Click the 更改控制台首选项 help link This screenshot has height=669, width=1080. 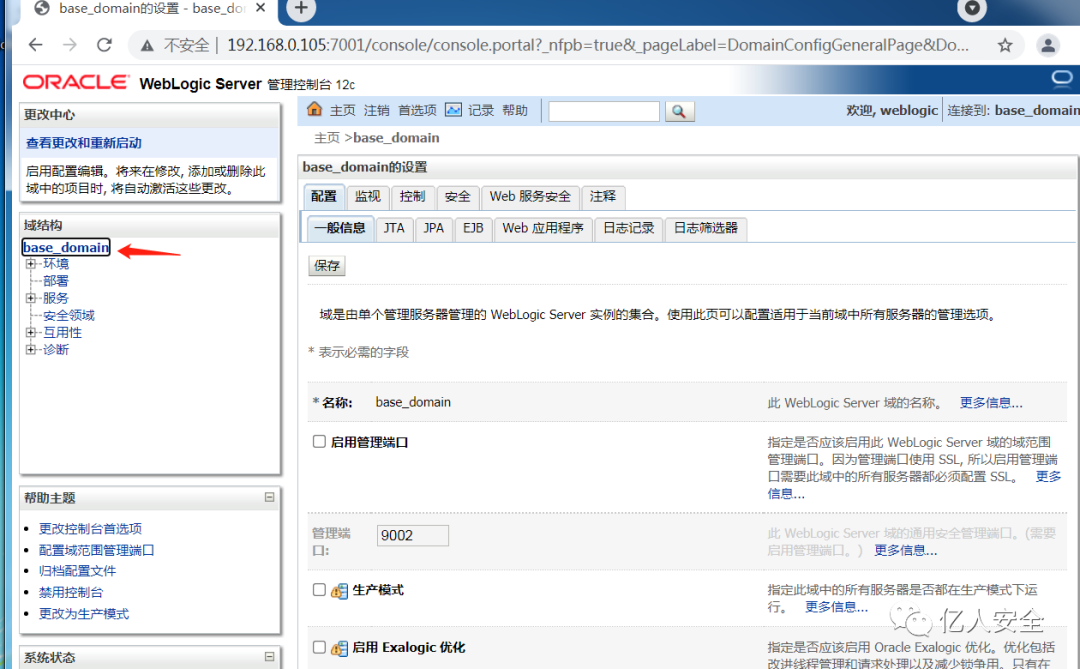(90, 528)
